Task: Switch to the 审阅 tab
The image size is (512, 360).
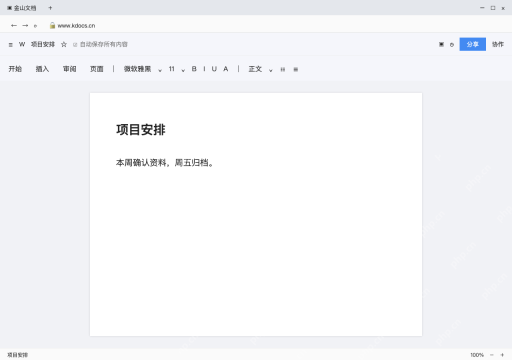Action: point(70,69)
